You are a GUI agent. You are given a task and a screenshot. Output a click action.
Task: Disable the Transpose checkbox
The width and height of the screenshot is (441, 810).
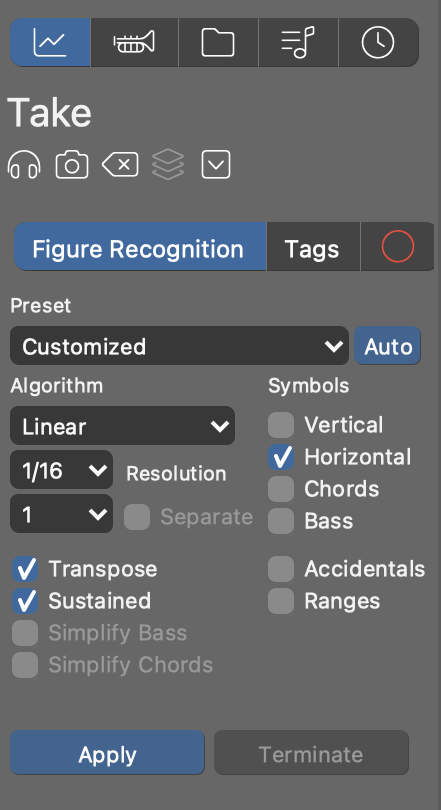[x=25, y=569]
